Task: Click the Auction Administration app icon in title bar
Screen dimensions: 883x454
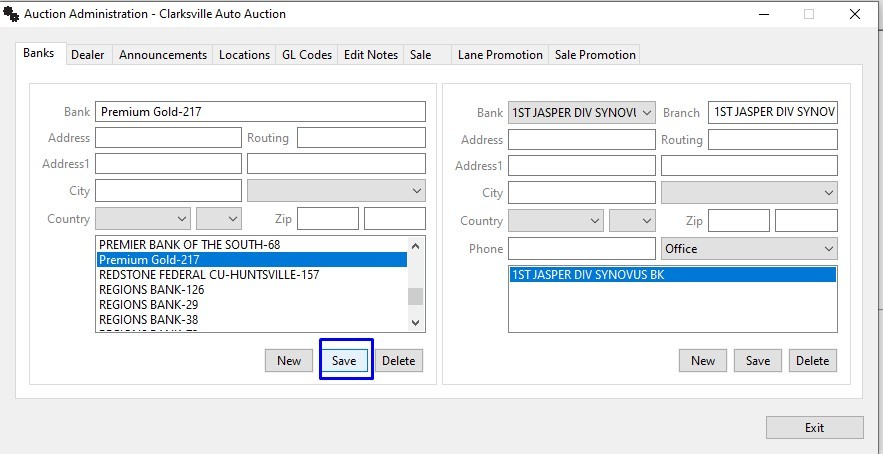Action: 12,14
